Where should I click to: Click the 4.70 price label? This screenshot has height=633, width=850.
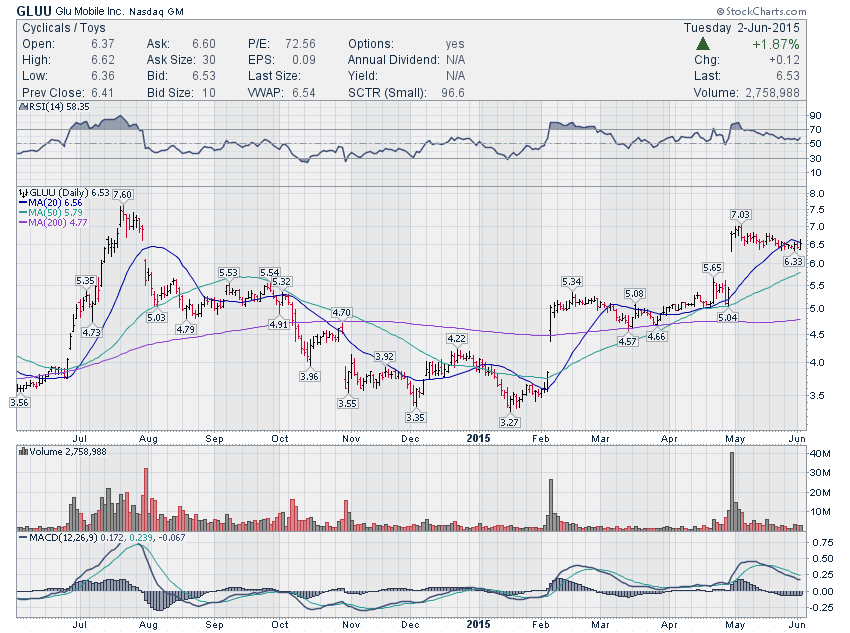click(342, 313)
